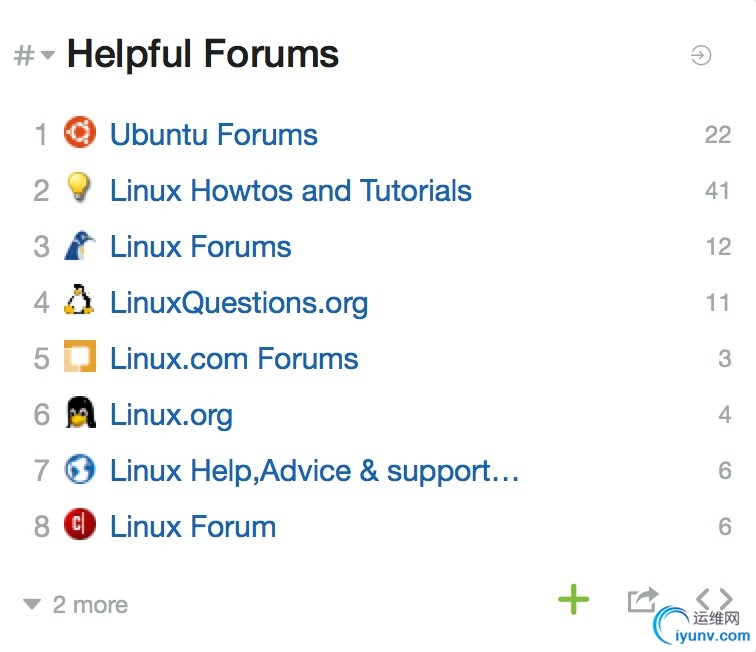The image size is (756, 652).
Task: Visit the LinuxQuestions.org link
Action: tap(238, 303)
